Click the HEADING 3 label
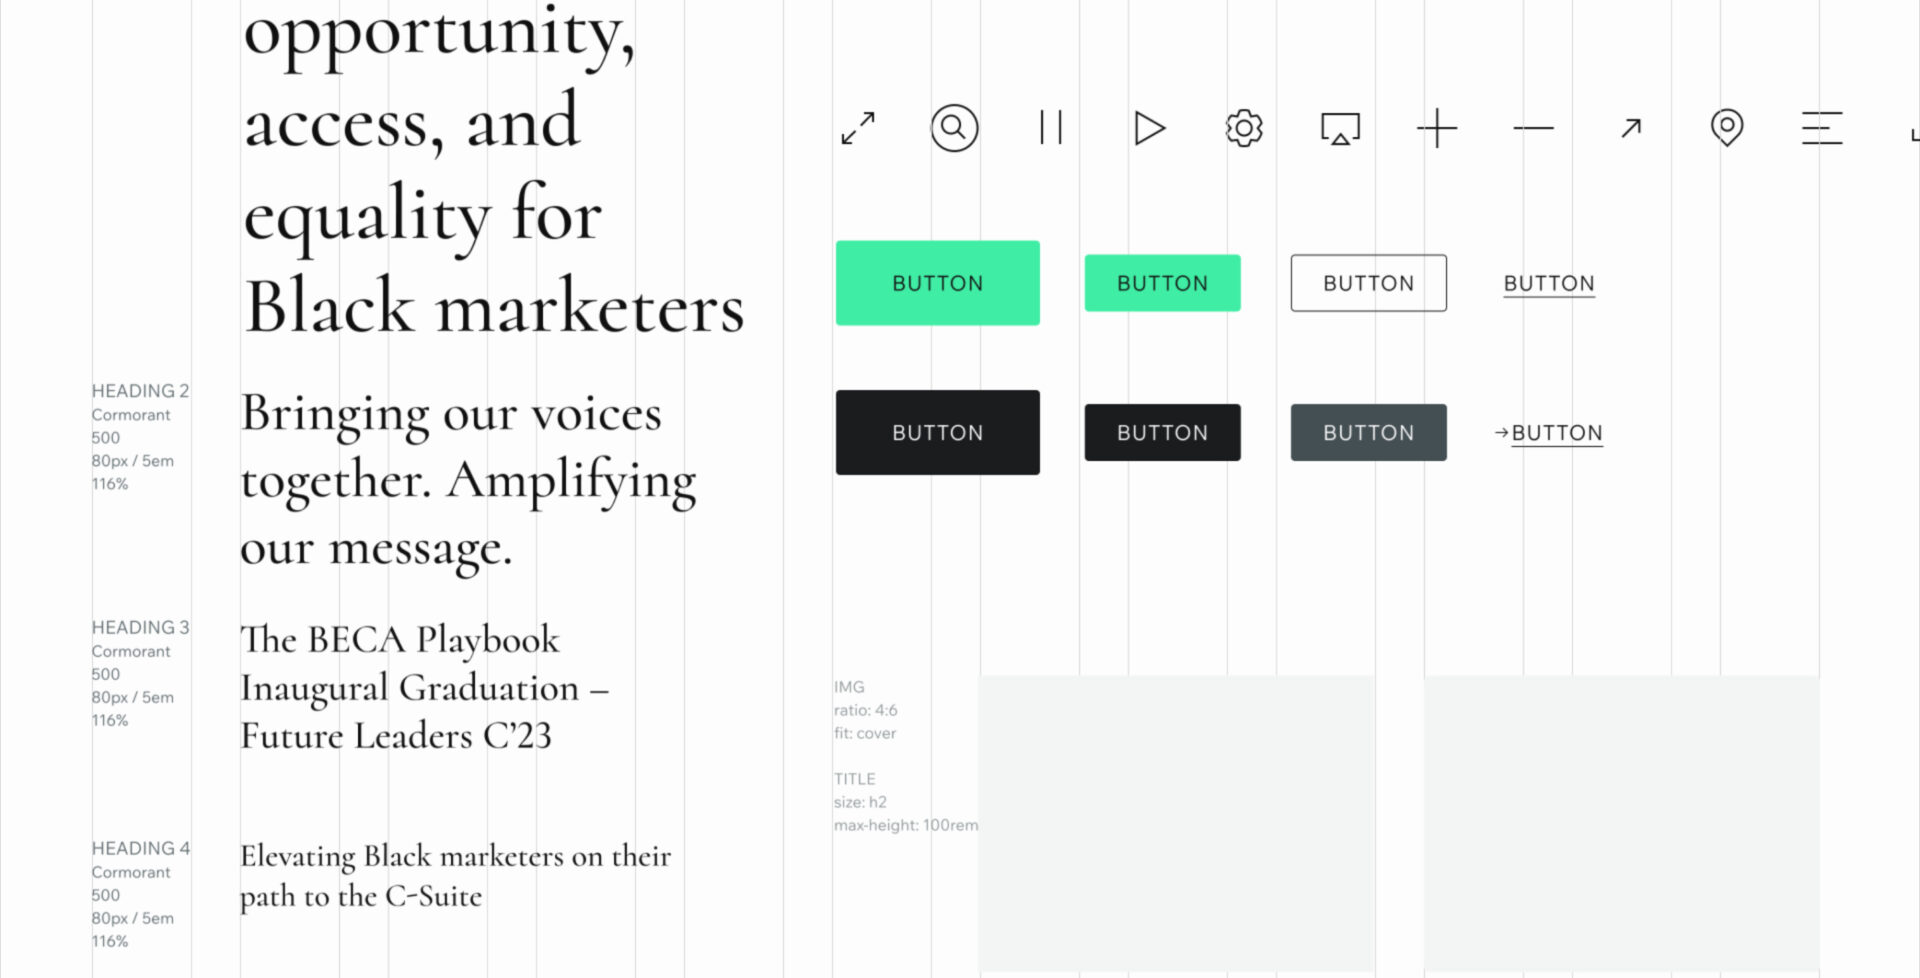1920x978 pixels. click(x=140, y=627)
